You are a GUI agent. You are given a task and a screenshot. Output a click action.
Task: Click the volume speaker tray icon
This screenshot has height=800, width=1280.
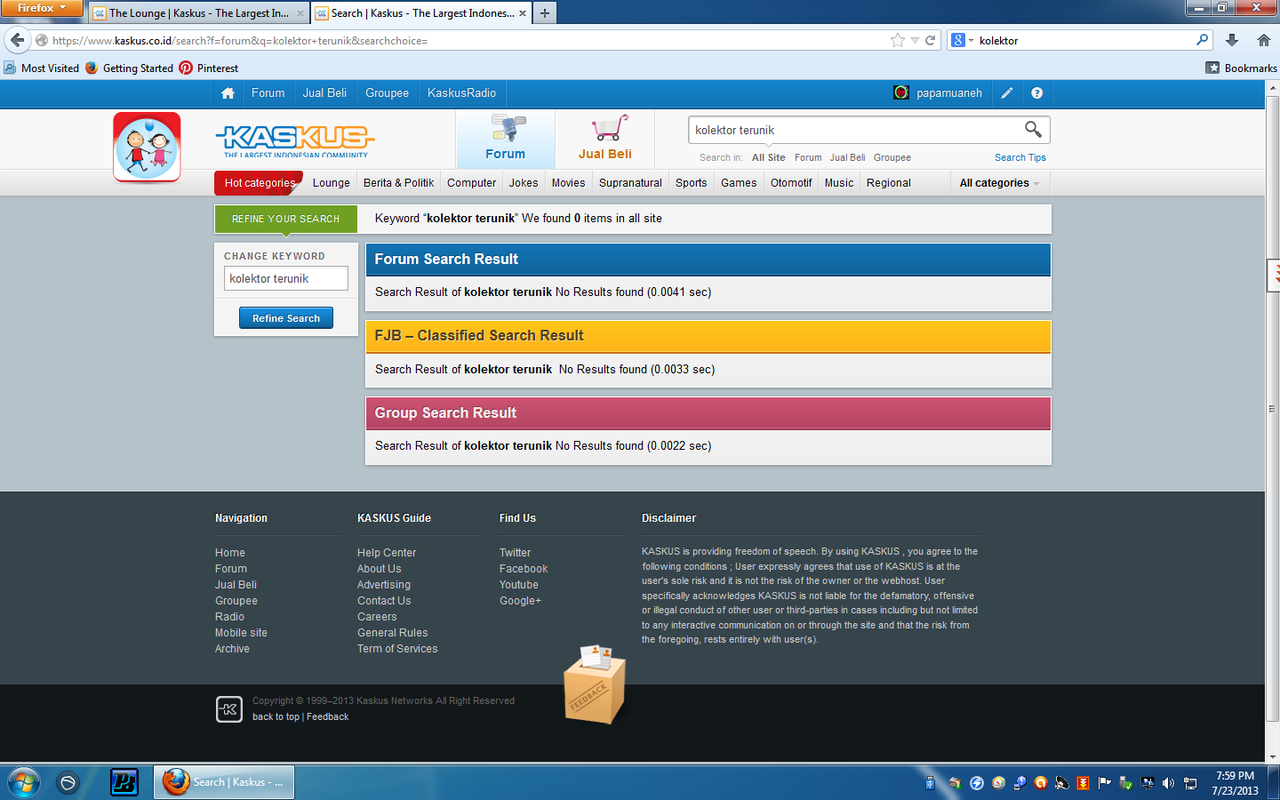1169,783
